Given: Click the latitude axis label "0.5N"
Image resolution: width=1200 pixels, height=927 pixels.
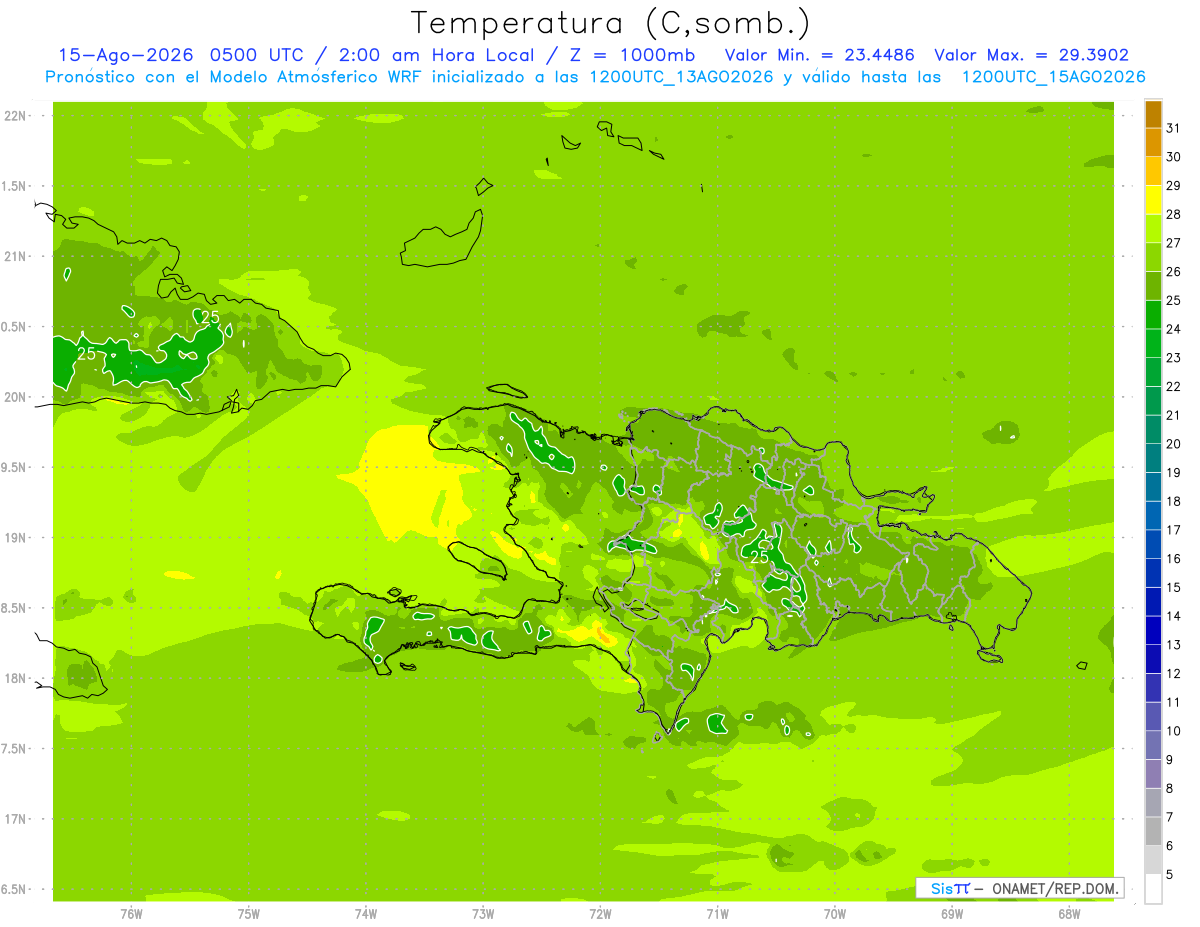Looking at the screenshot, I should click(x=14, y=327).
